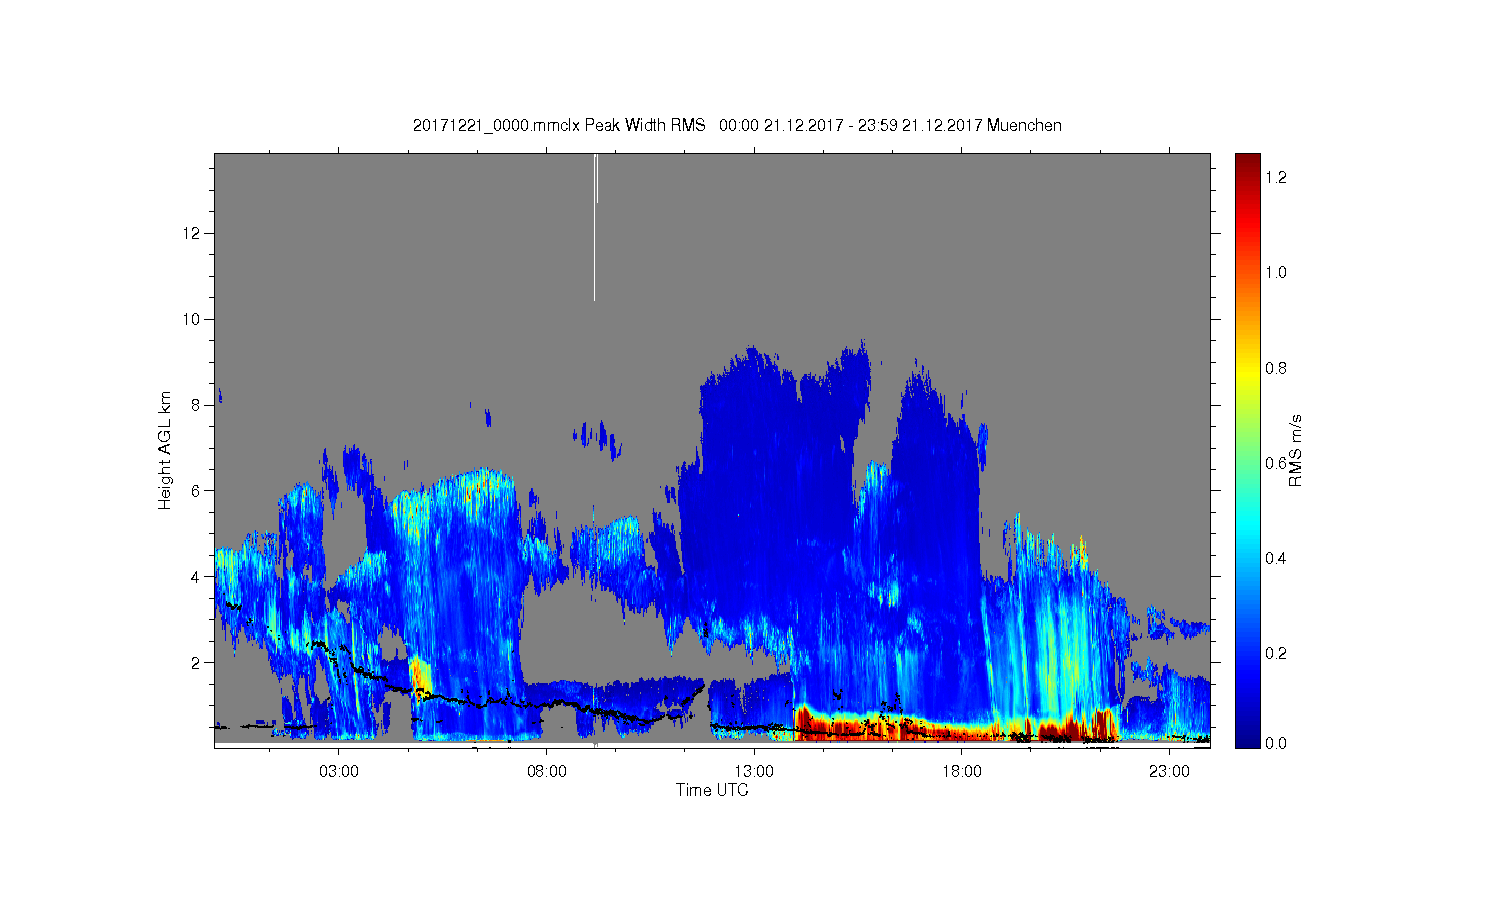Click the '23:00' time axis label
Image resolution: width=1500 pixels, height=900 pixels.
click(1169, 772)
